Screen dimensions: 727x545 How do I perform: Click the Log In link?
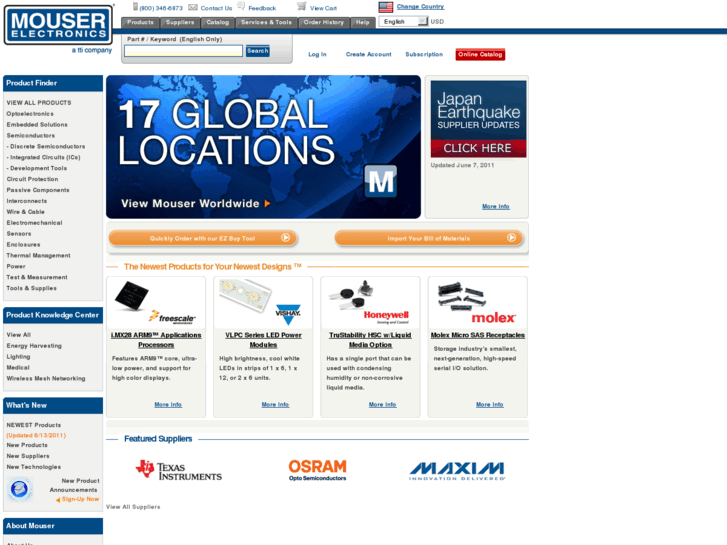click(317, 54)
